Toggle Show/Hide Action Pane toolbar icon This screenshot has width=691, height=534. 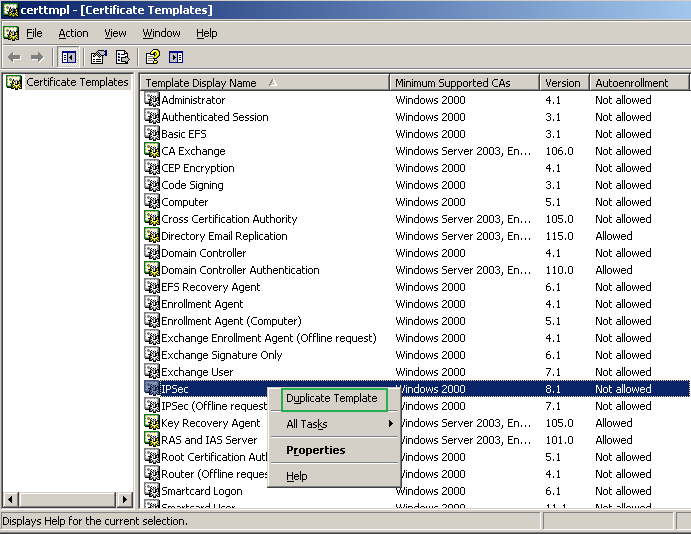pos(176,57)
